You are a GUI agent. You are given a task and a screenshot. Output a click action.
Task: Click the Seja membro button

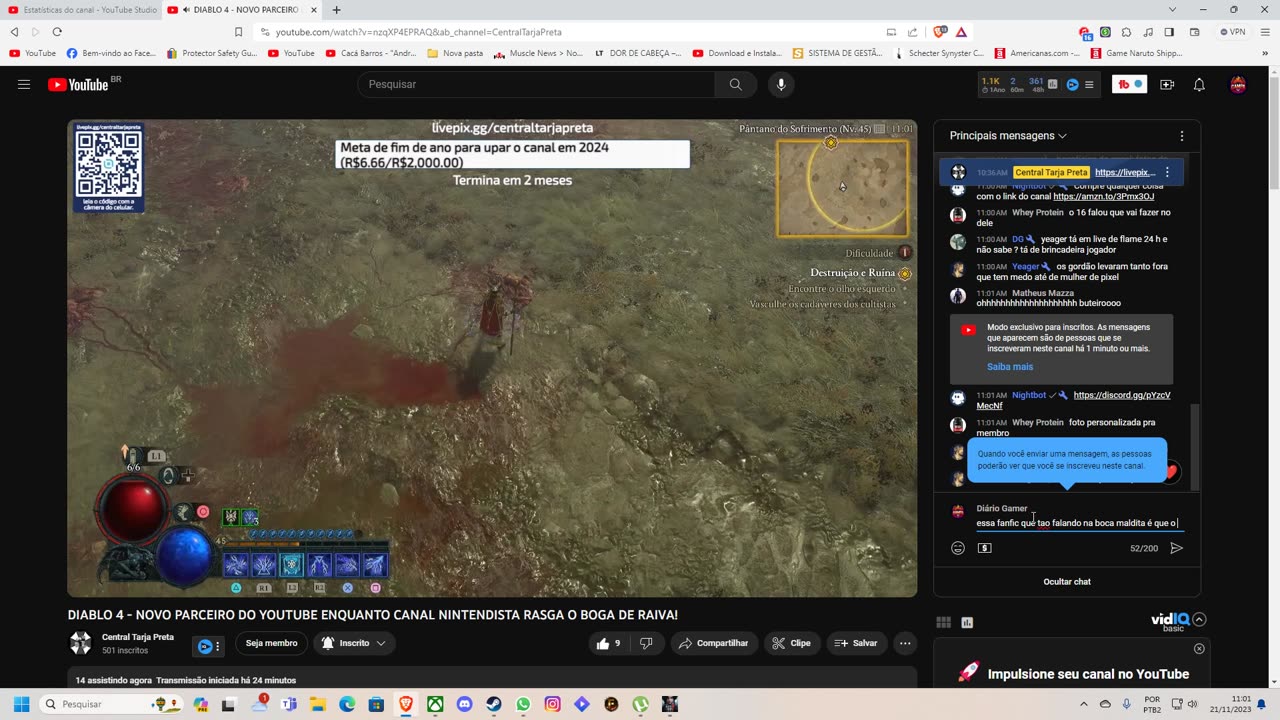[x=271, y=643]
